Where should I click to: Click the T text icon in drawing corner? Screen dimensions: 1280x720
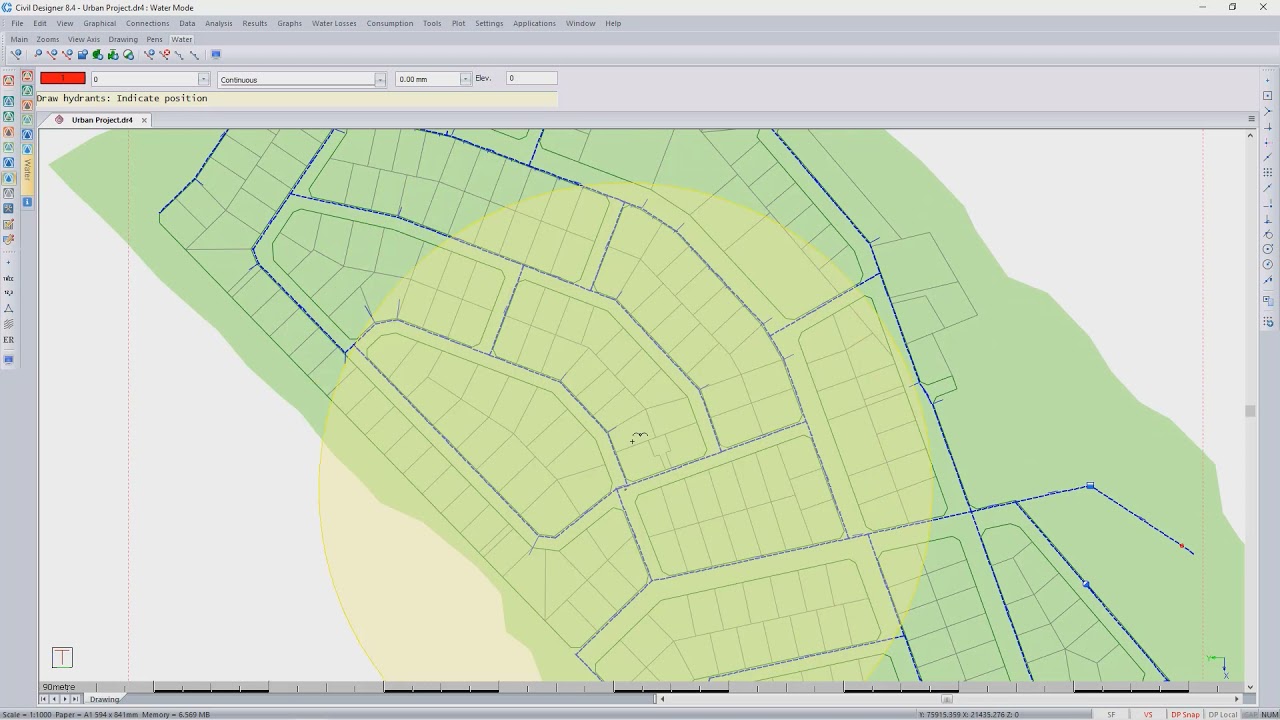(x=62, y=657)
